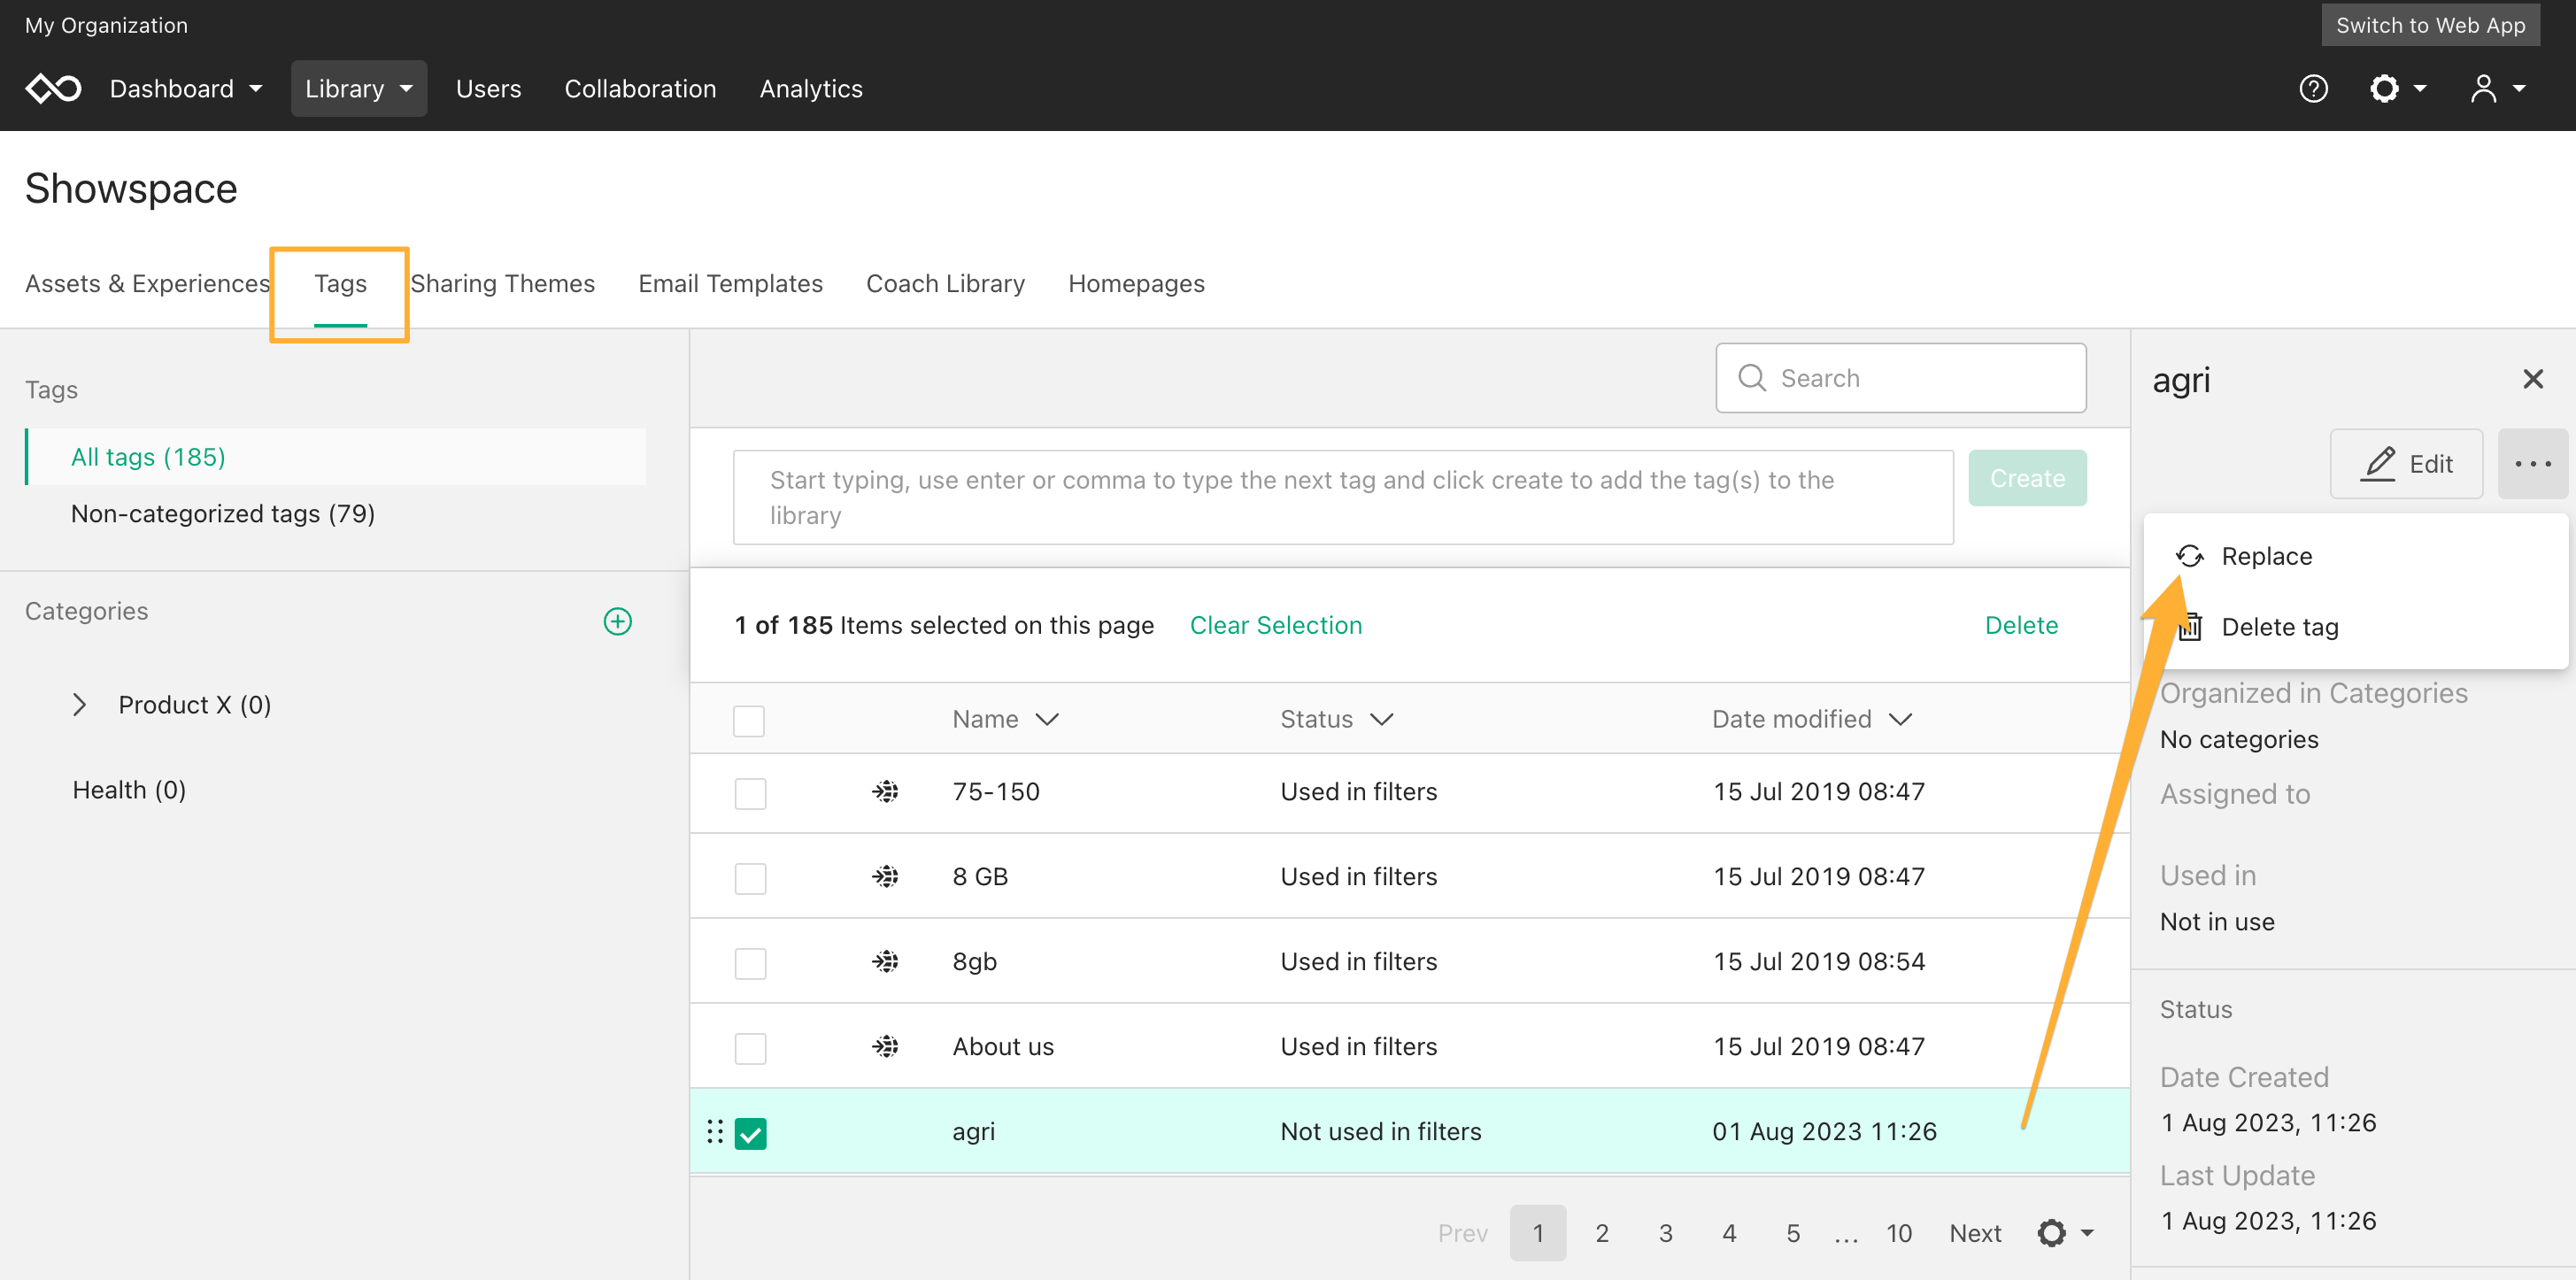Click Delete link for selected items
This screenshot has height=1280, width=2576.
click(2021, 625)
